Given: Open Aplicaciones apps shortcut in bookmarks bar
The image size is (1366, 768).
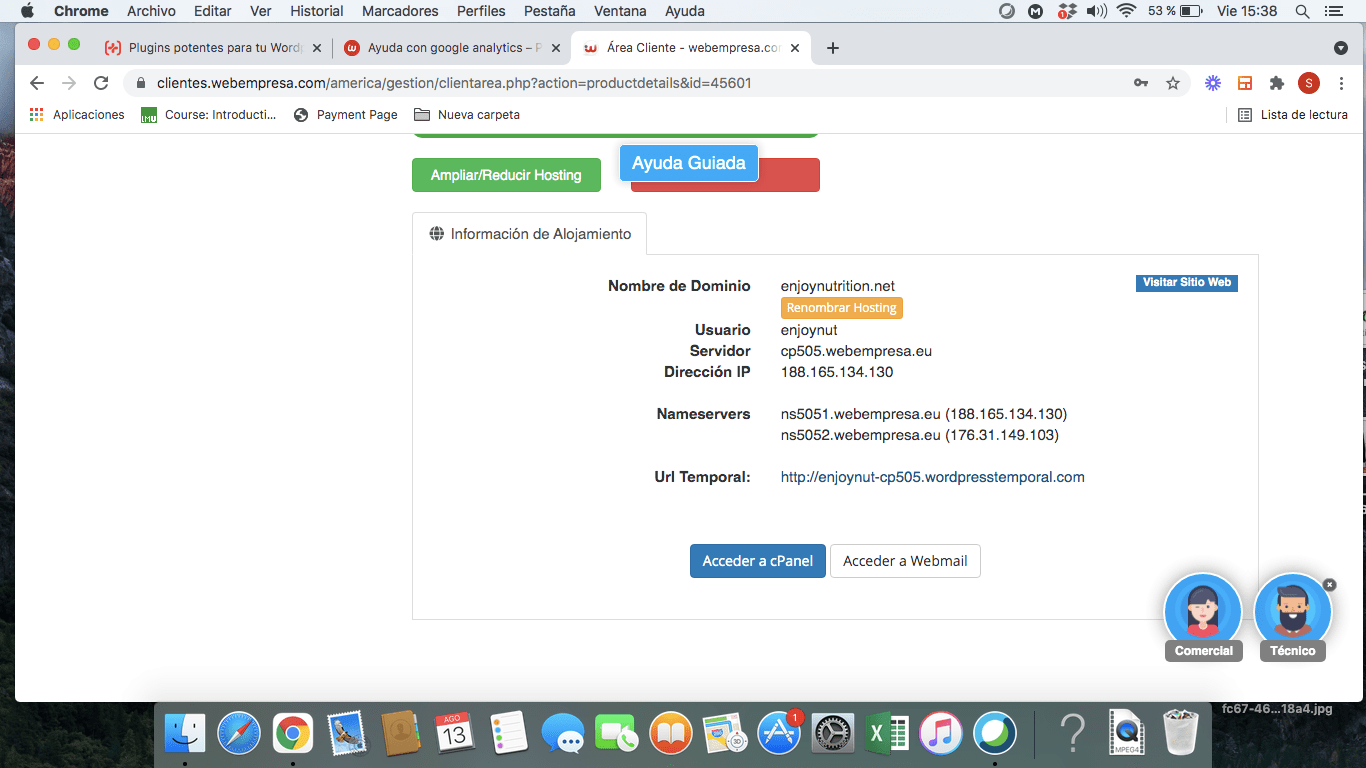Looking at the screenshot, I should pyautogui.click(x=77, y=115).
